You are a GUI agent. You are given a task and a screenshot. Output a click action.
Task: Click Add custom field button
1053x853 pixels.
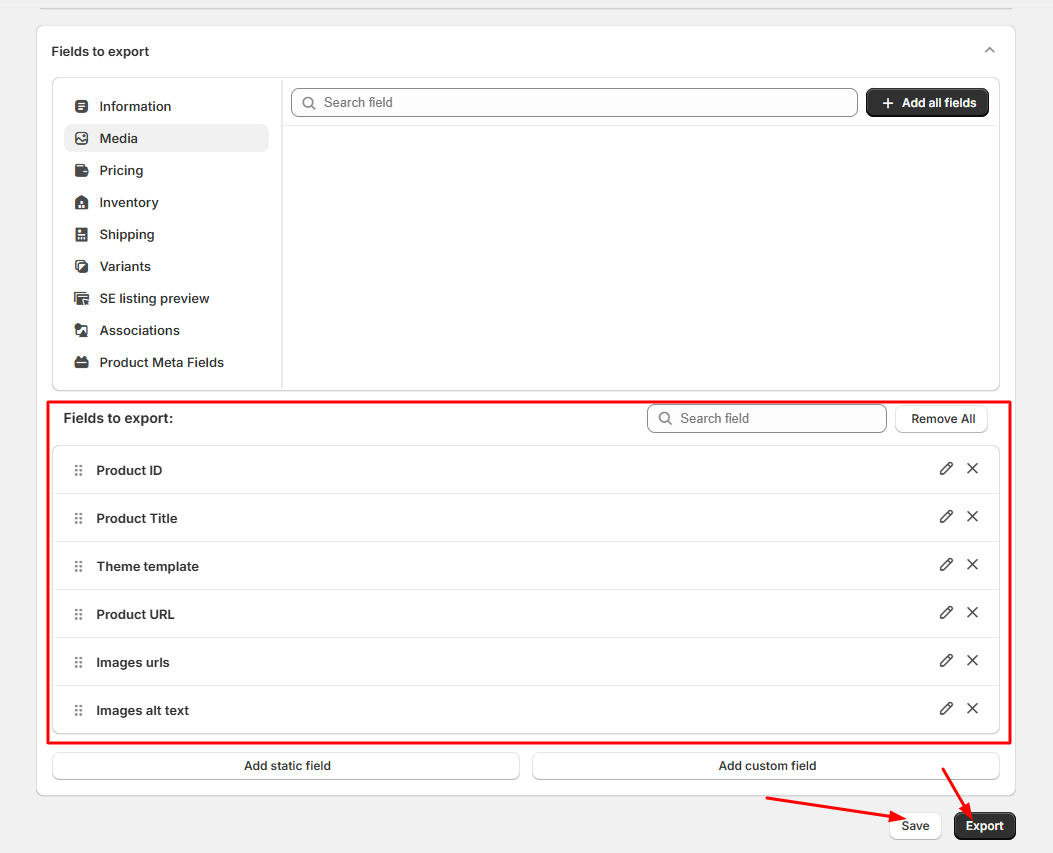coord(766,766)
